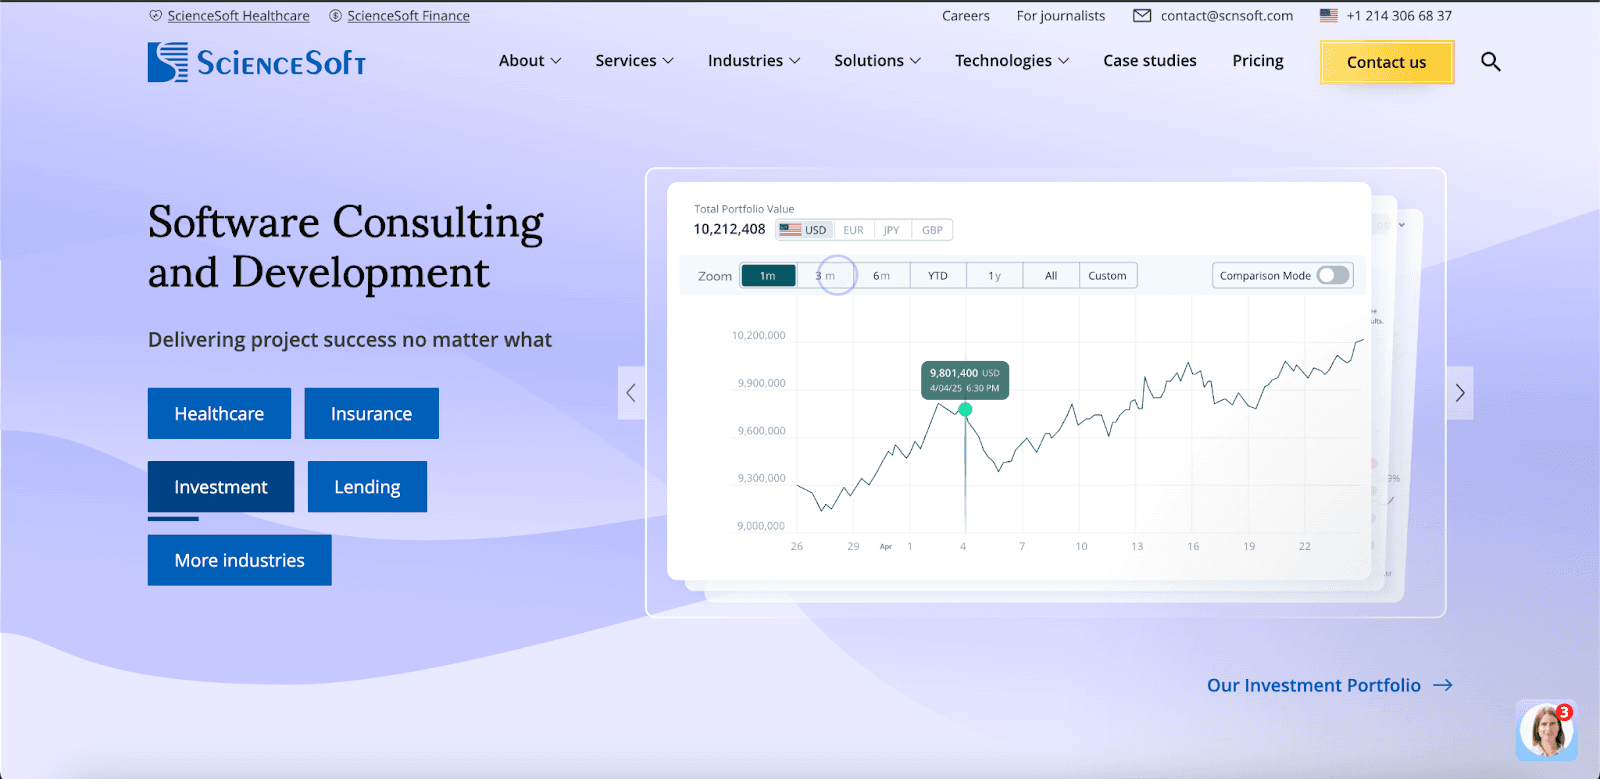
Task: Set chart zoom to 1m
Action: point(768,276)
